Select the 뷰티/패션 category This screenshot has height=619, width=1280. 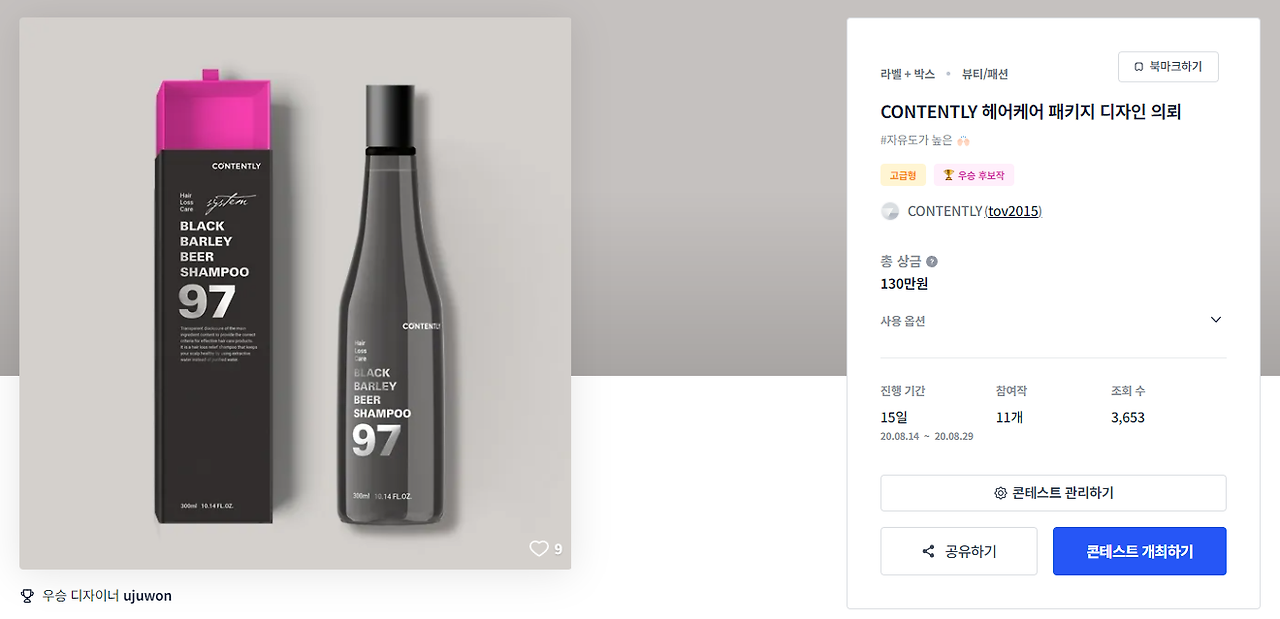(x=985, y=74)
